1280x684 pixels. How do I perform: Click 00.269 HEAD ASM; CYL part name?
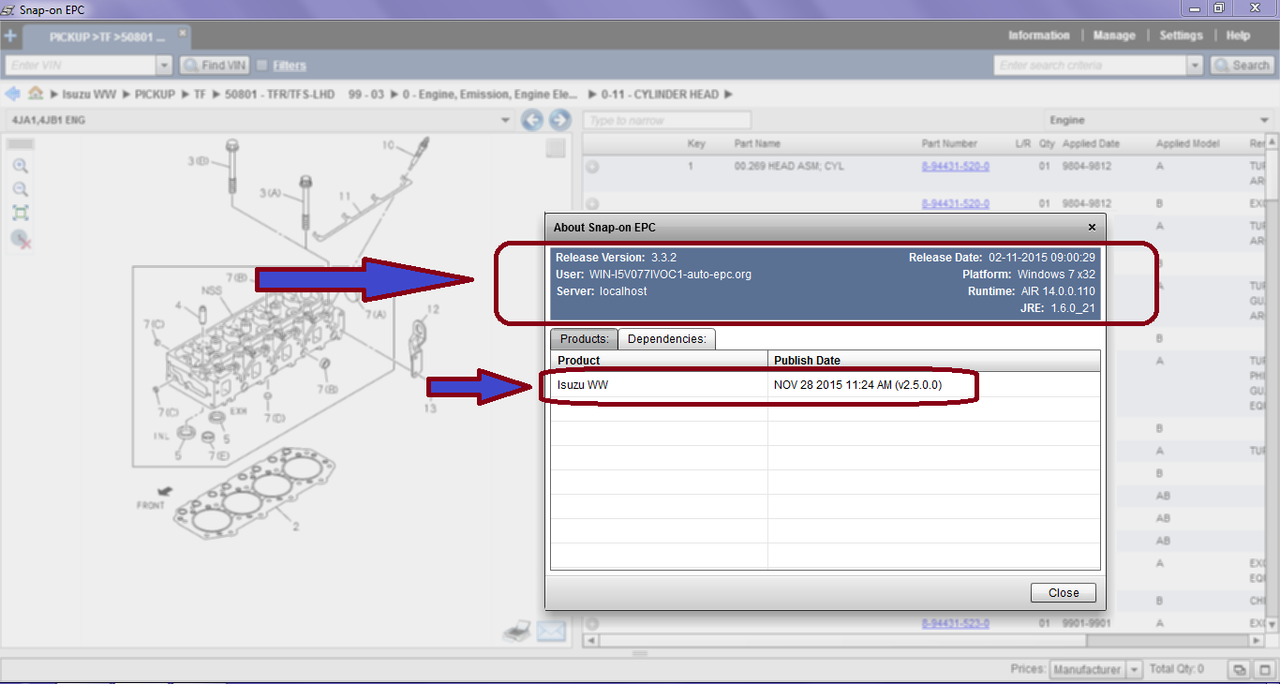(x=789, y=167)
